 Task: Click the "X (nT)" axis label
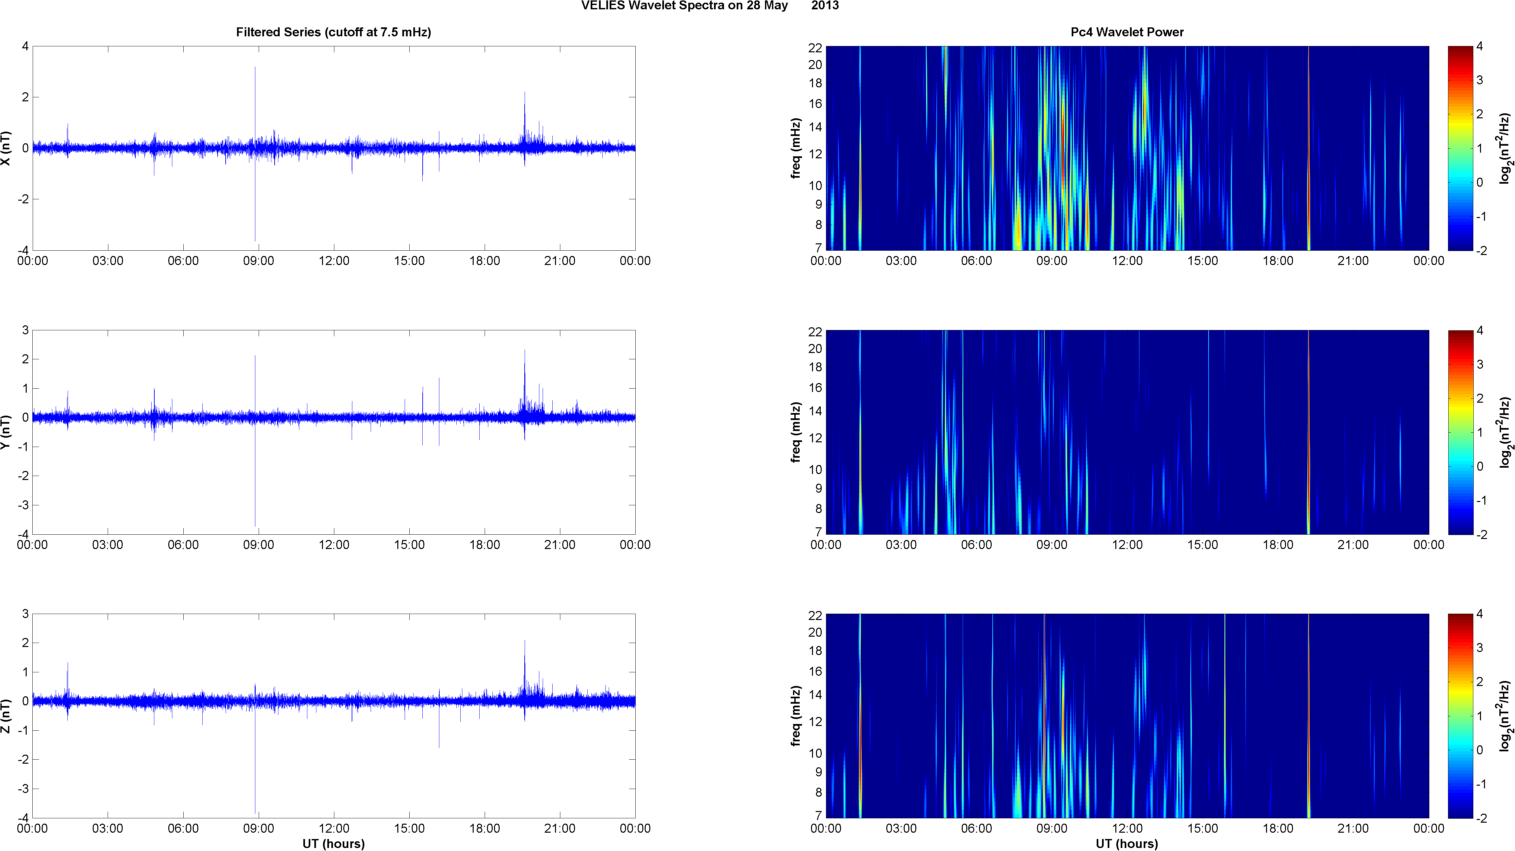click(7, 148)
